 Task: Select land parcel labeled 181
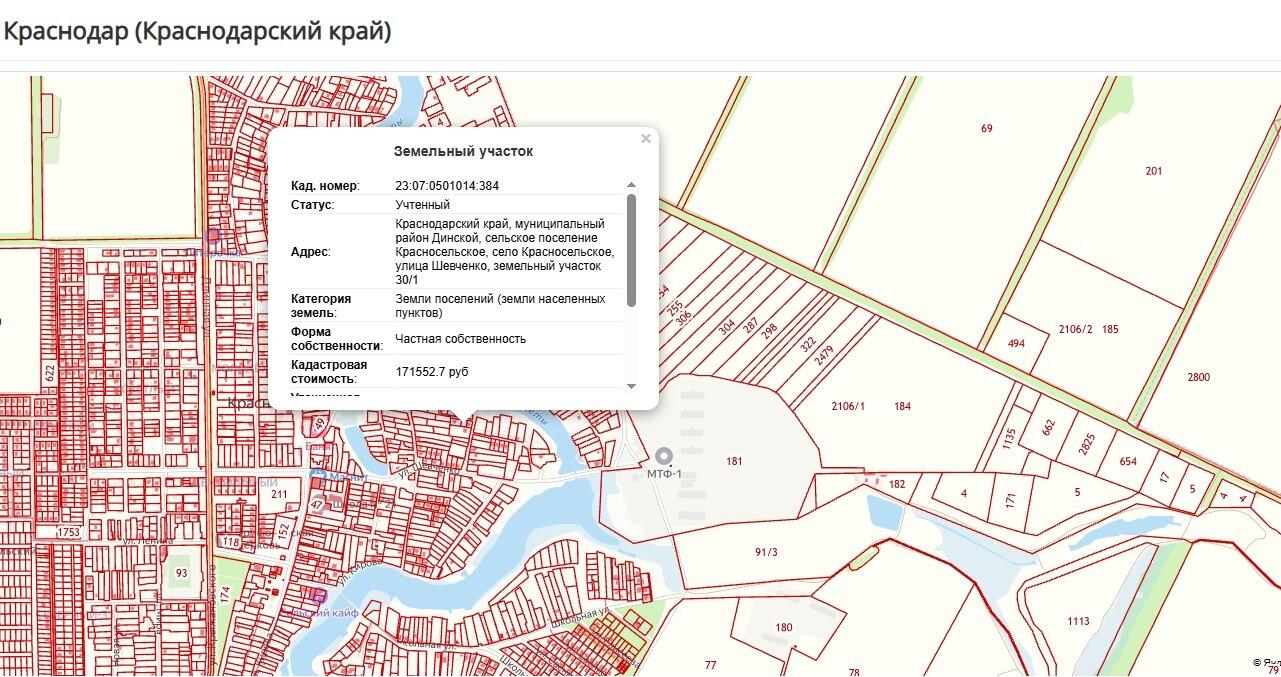coord(735,461)
